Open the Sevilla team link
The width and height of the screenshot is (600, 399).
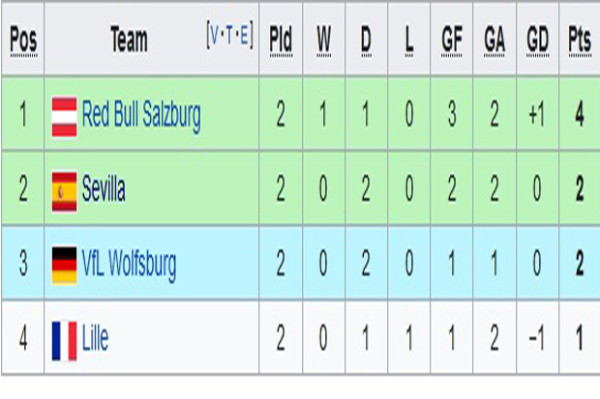(103, 188)
